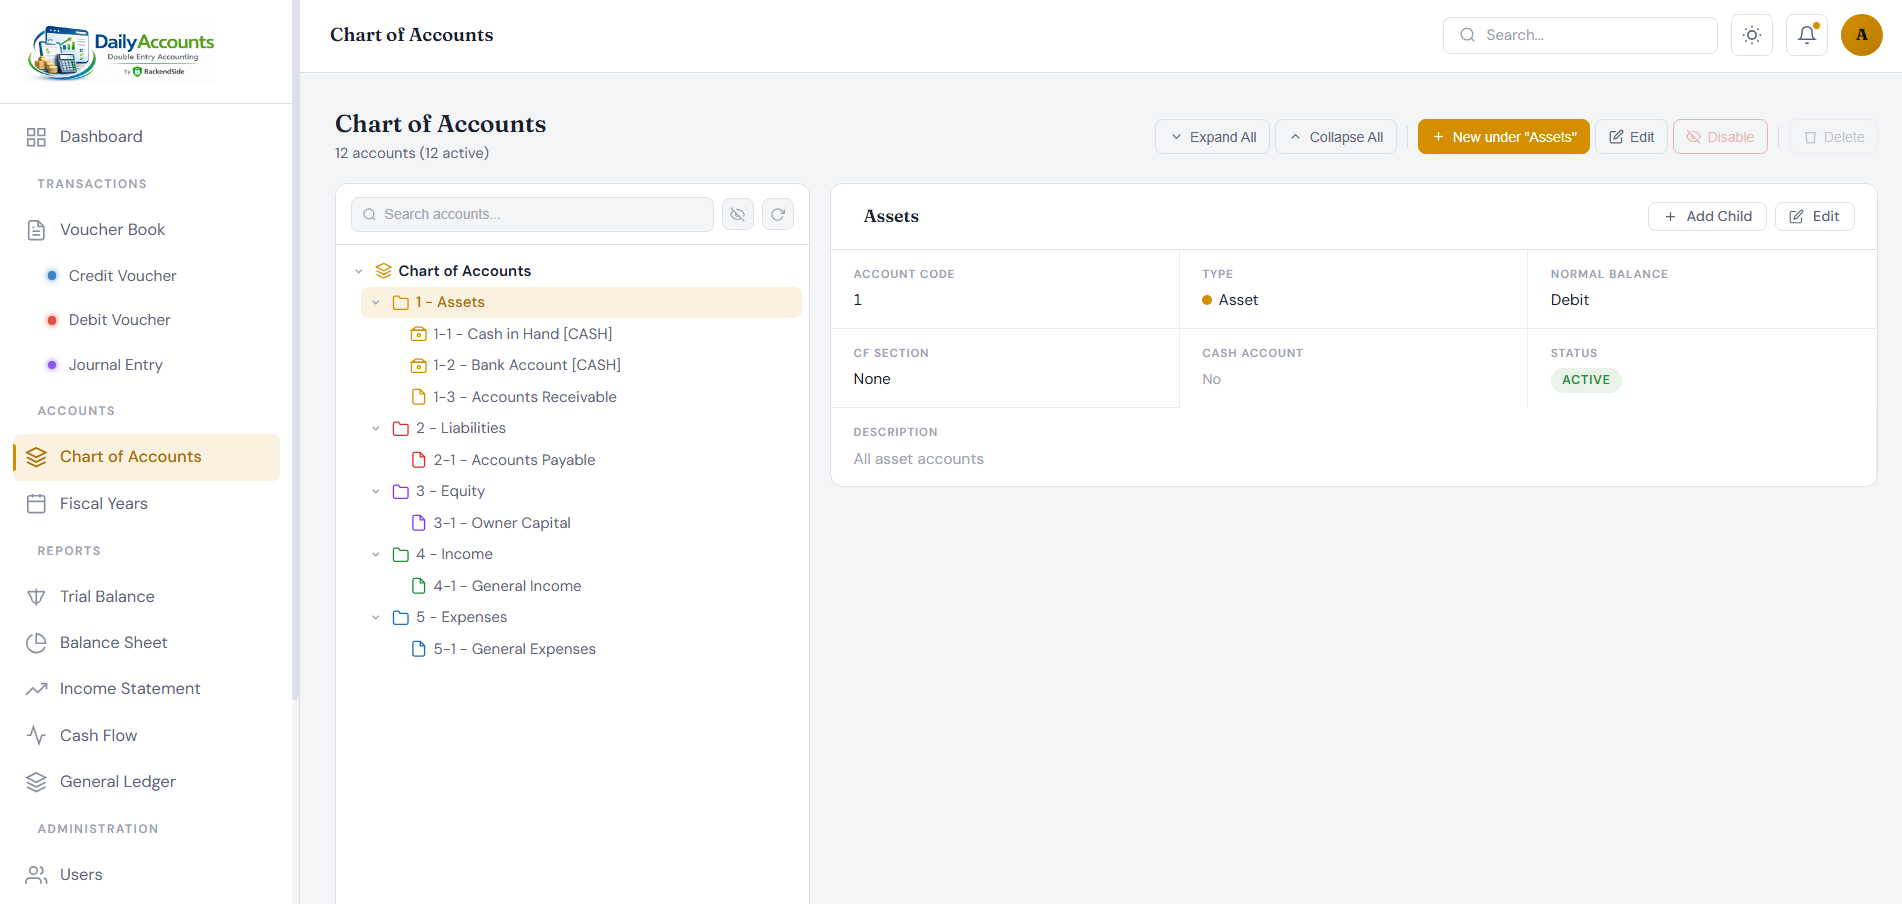Open the notifications bell
This screenshot has width=1902, height=904.
click(1806, 34)
